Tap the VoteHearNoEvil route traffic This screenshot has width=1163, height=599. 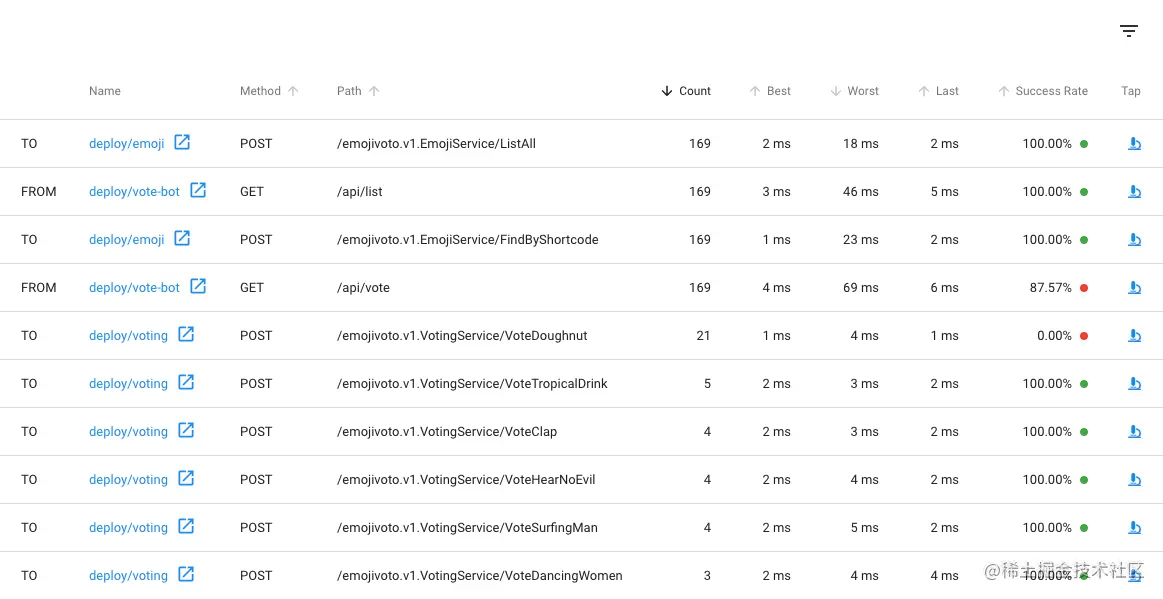coord(1134,480)
